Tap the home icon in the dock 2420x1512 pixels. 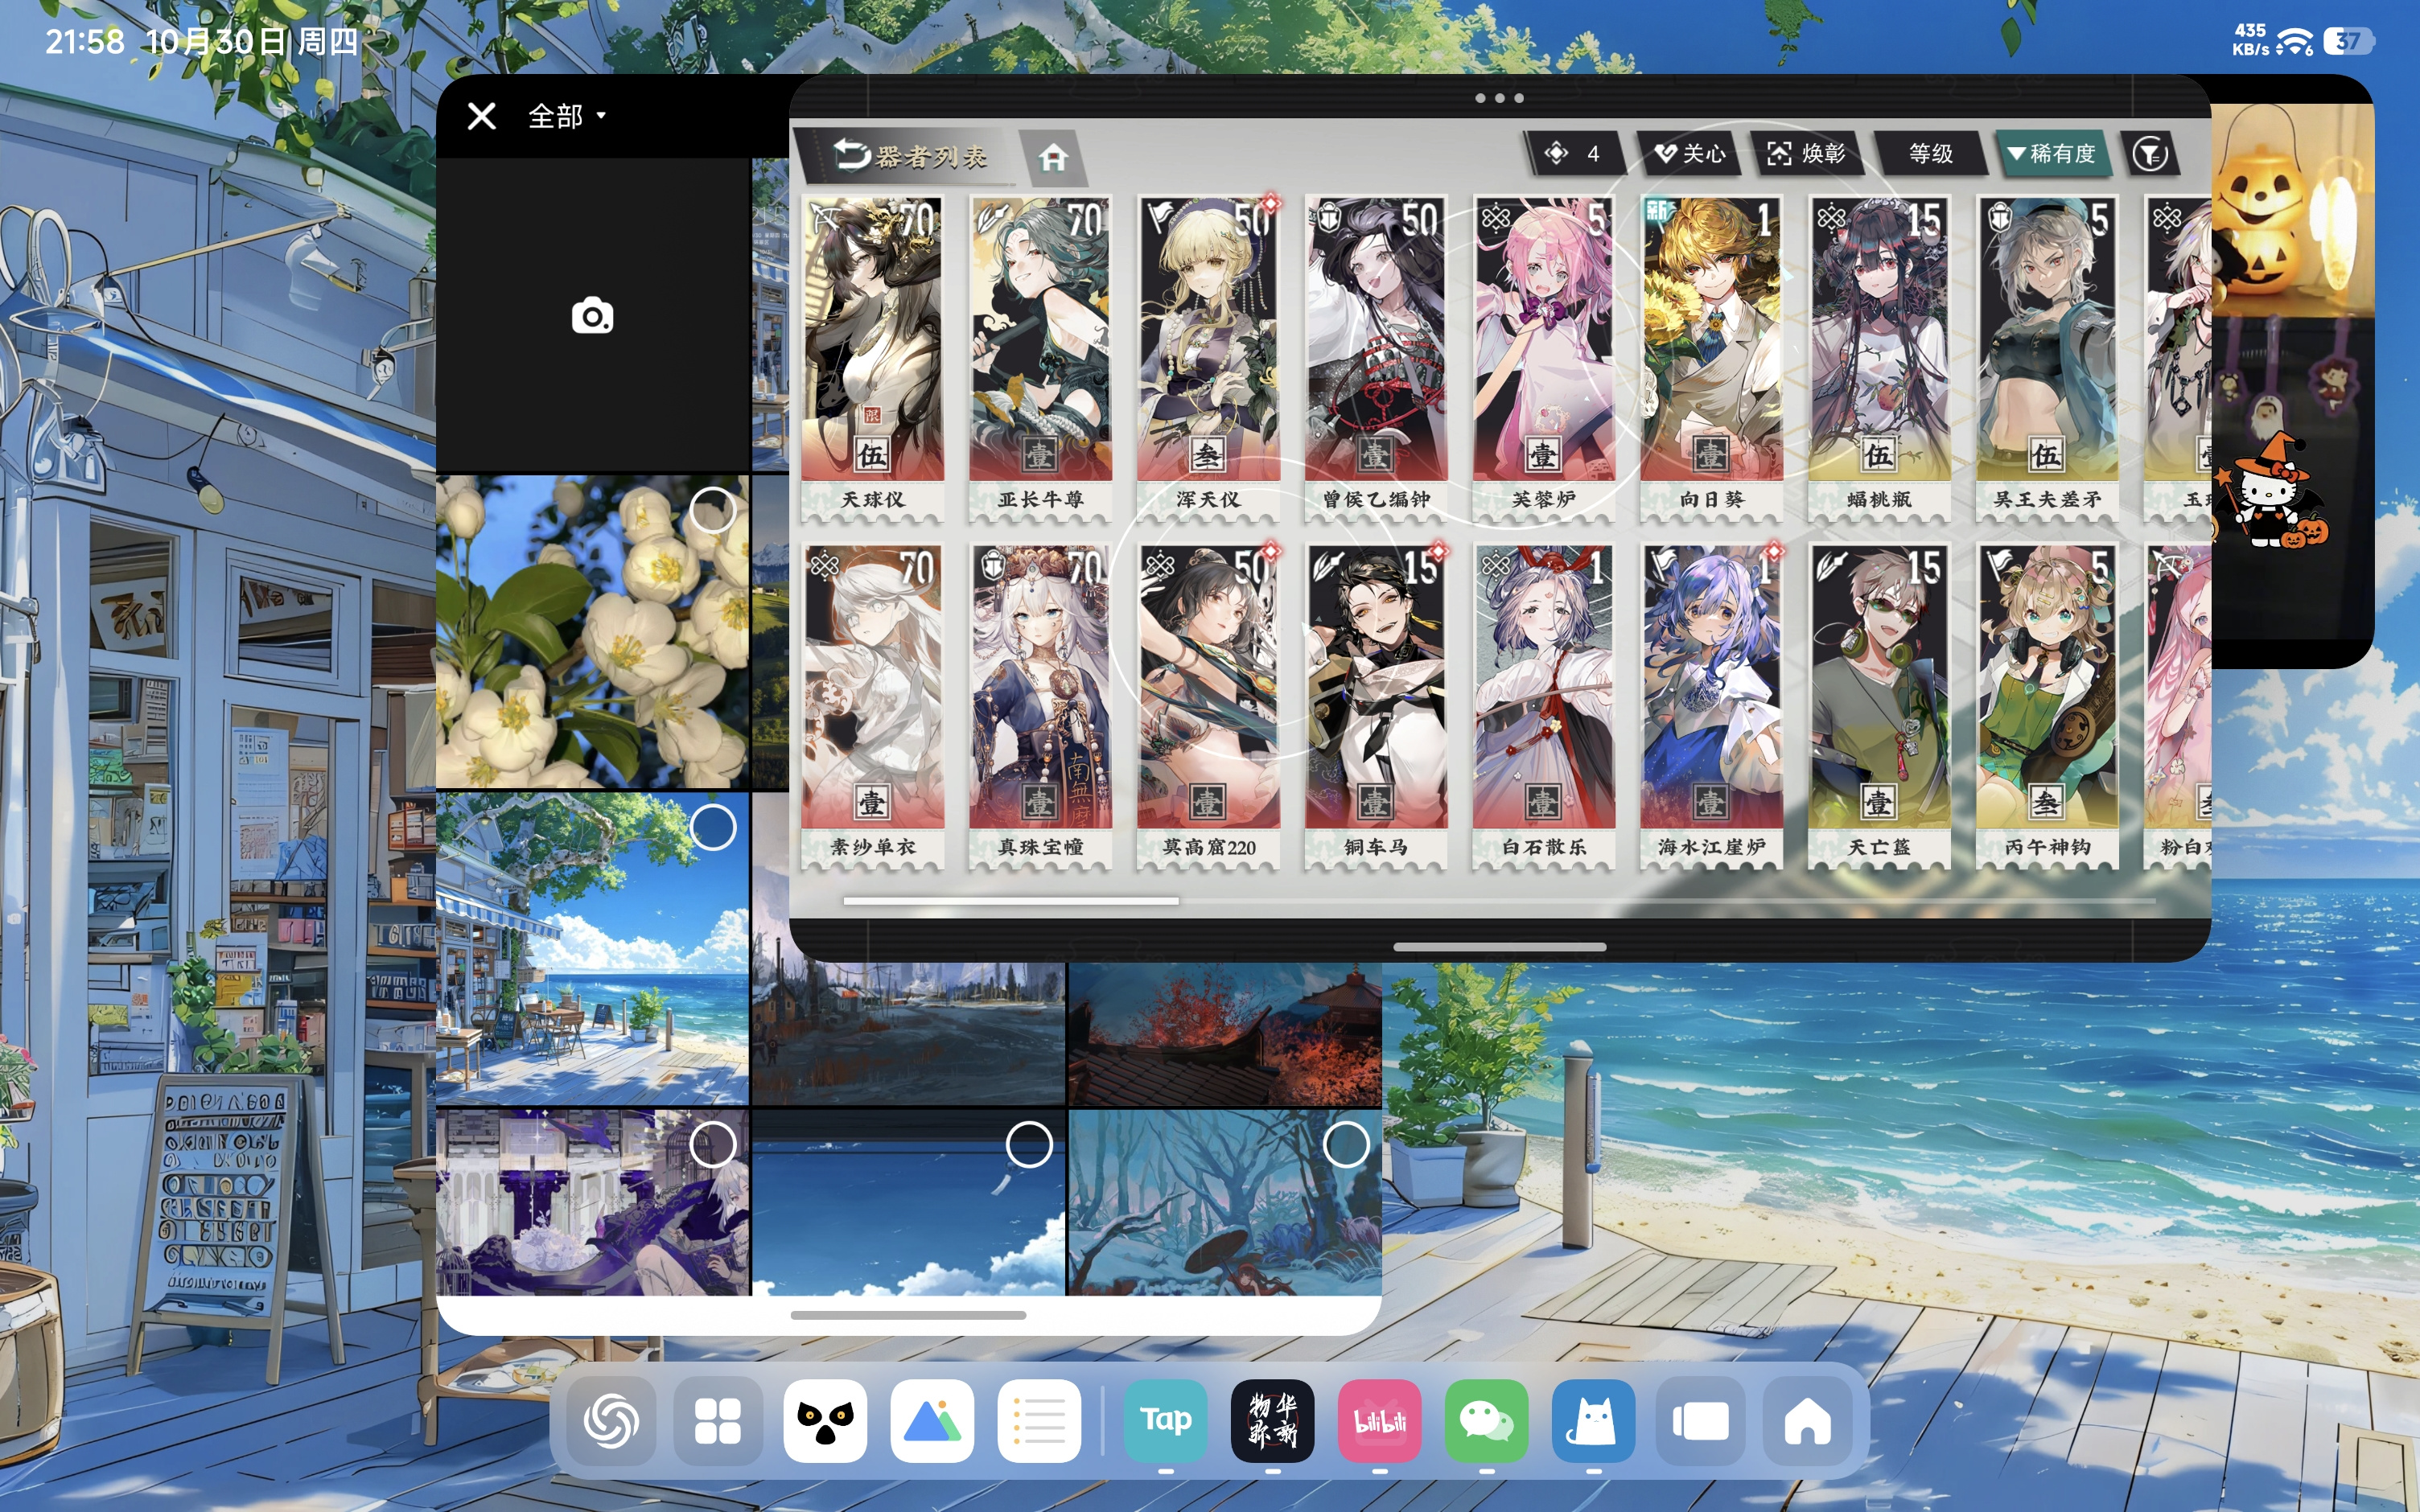pyautogui.click(x=1808, y=1421)
